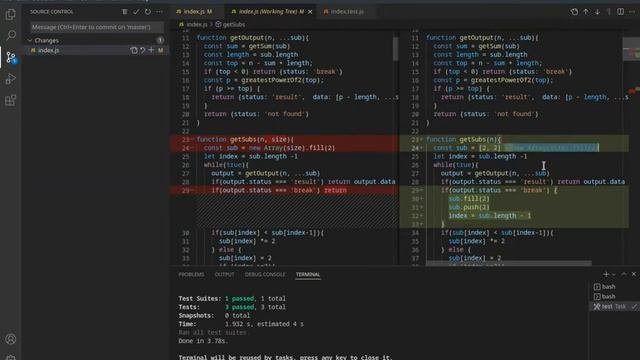Switch Source Control to tree view
Viewport: 640px width, 360px height.
(x=125, y=12)
